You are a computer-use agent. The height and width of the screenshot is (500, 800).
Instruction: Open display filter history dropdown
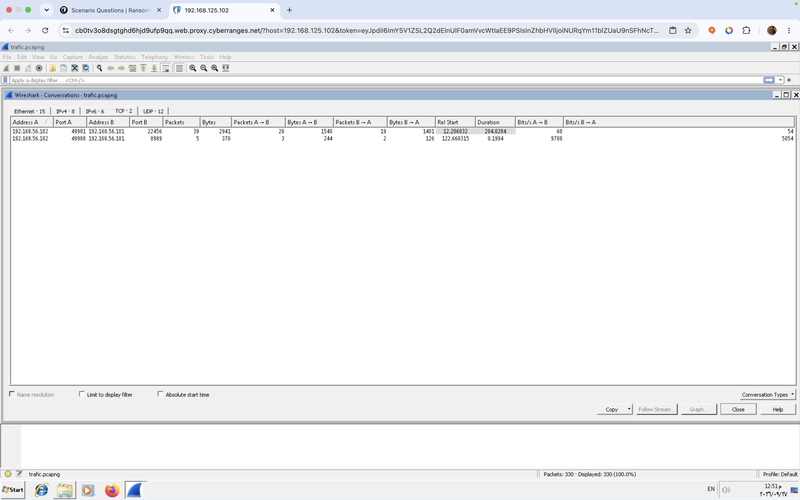coord(780,80)
